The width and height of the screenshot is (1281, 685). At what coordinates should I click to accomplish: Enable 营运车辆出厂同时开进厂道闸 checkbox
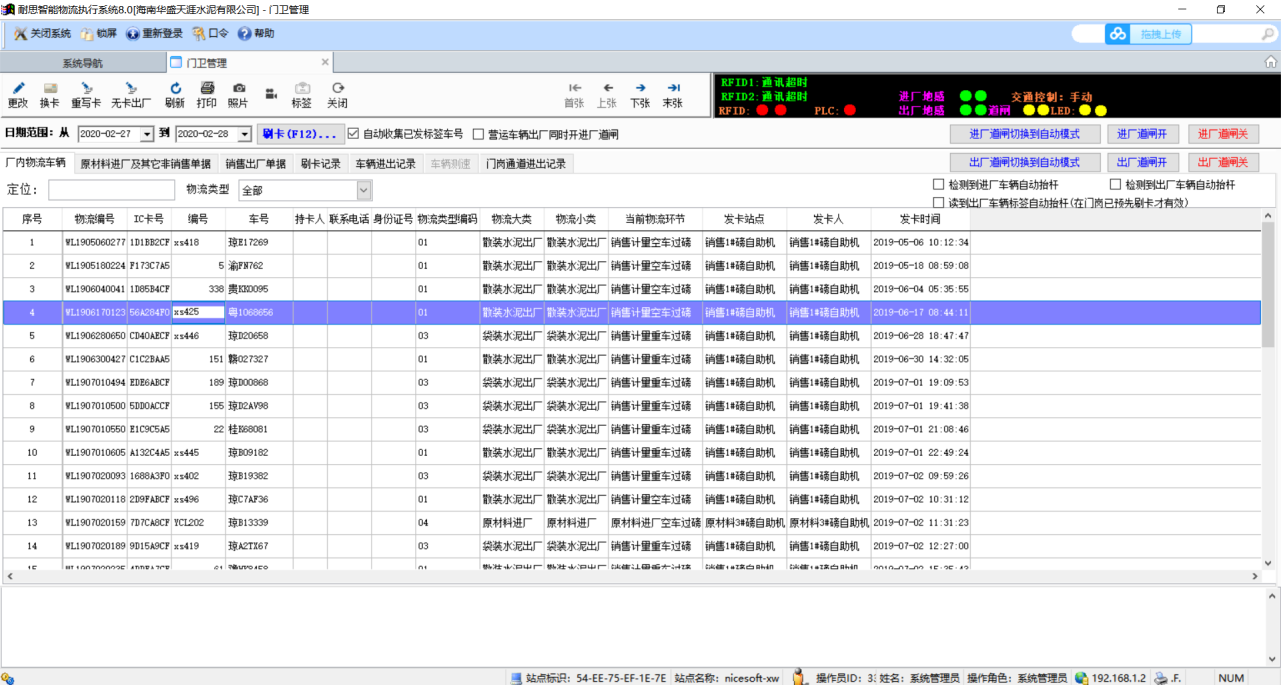(x=479, y=134)
